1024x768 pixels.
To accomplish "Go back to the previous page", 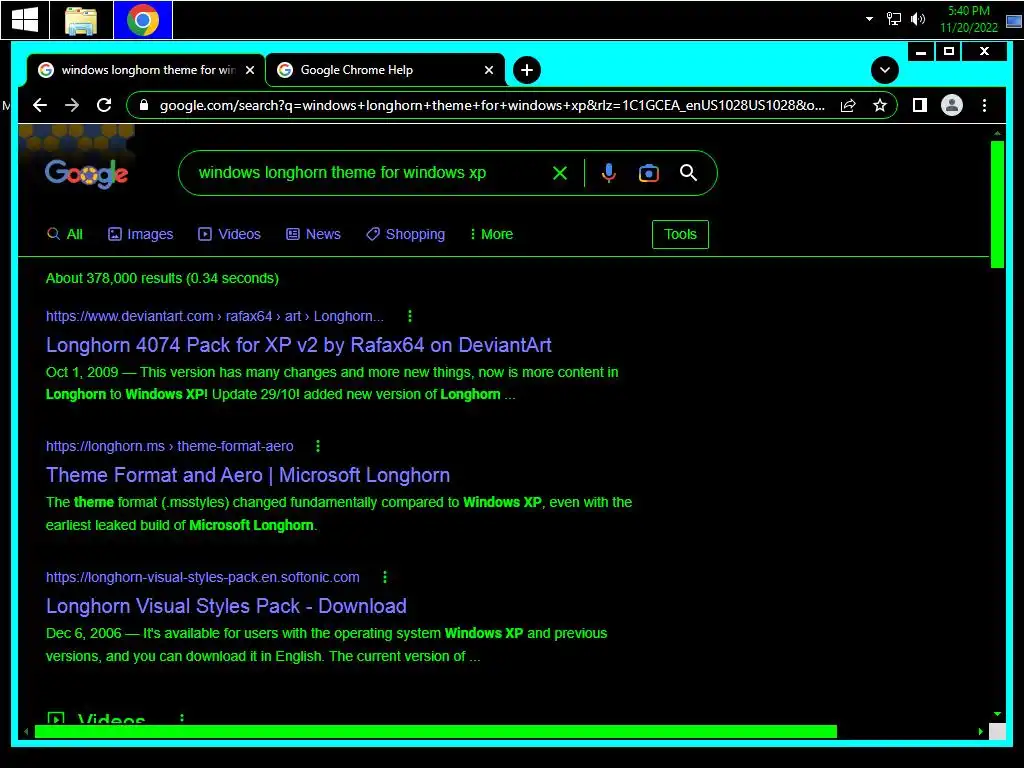I will click(x=40, y=105).
